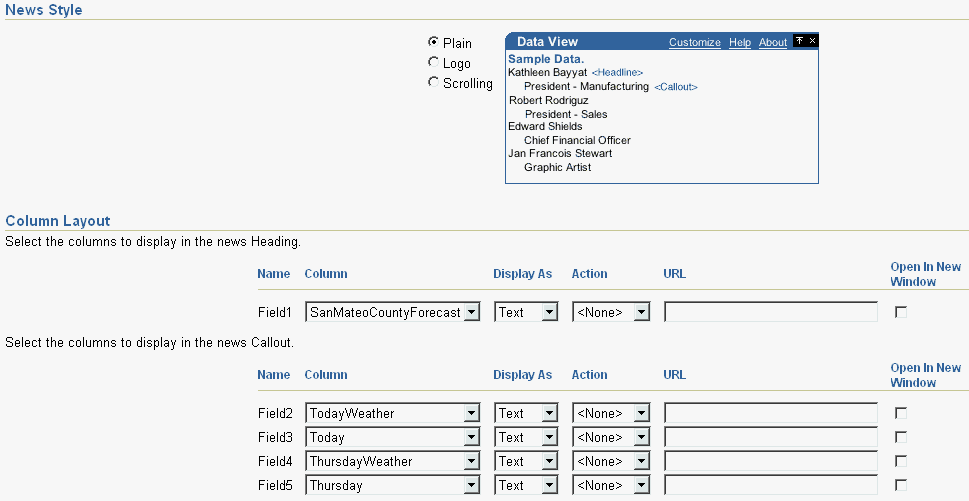Viewport: 969px width, 501px height.
Task: Open the Field1 Column dropdown SanMateoCountyForecast
Action: (x=392, y=312)
